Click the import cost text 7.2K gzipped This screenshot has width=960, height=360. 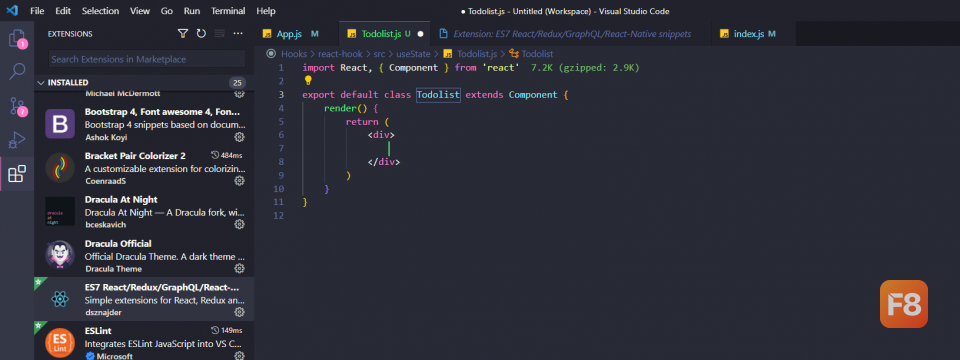(x=585, y=67)
